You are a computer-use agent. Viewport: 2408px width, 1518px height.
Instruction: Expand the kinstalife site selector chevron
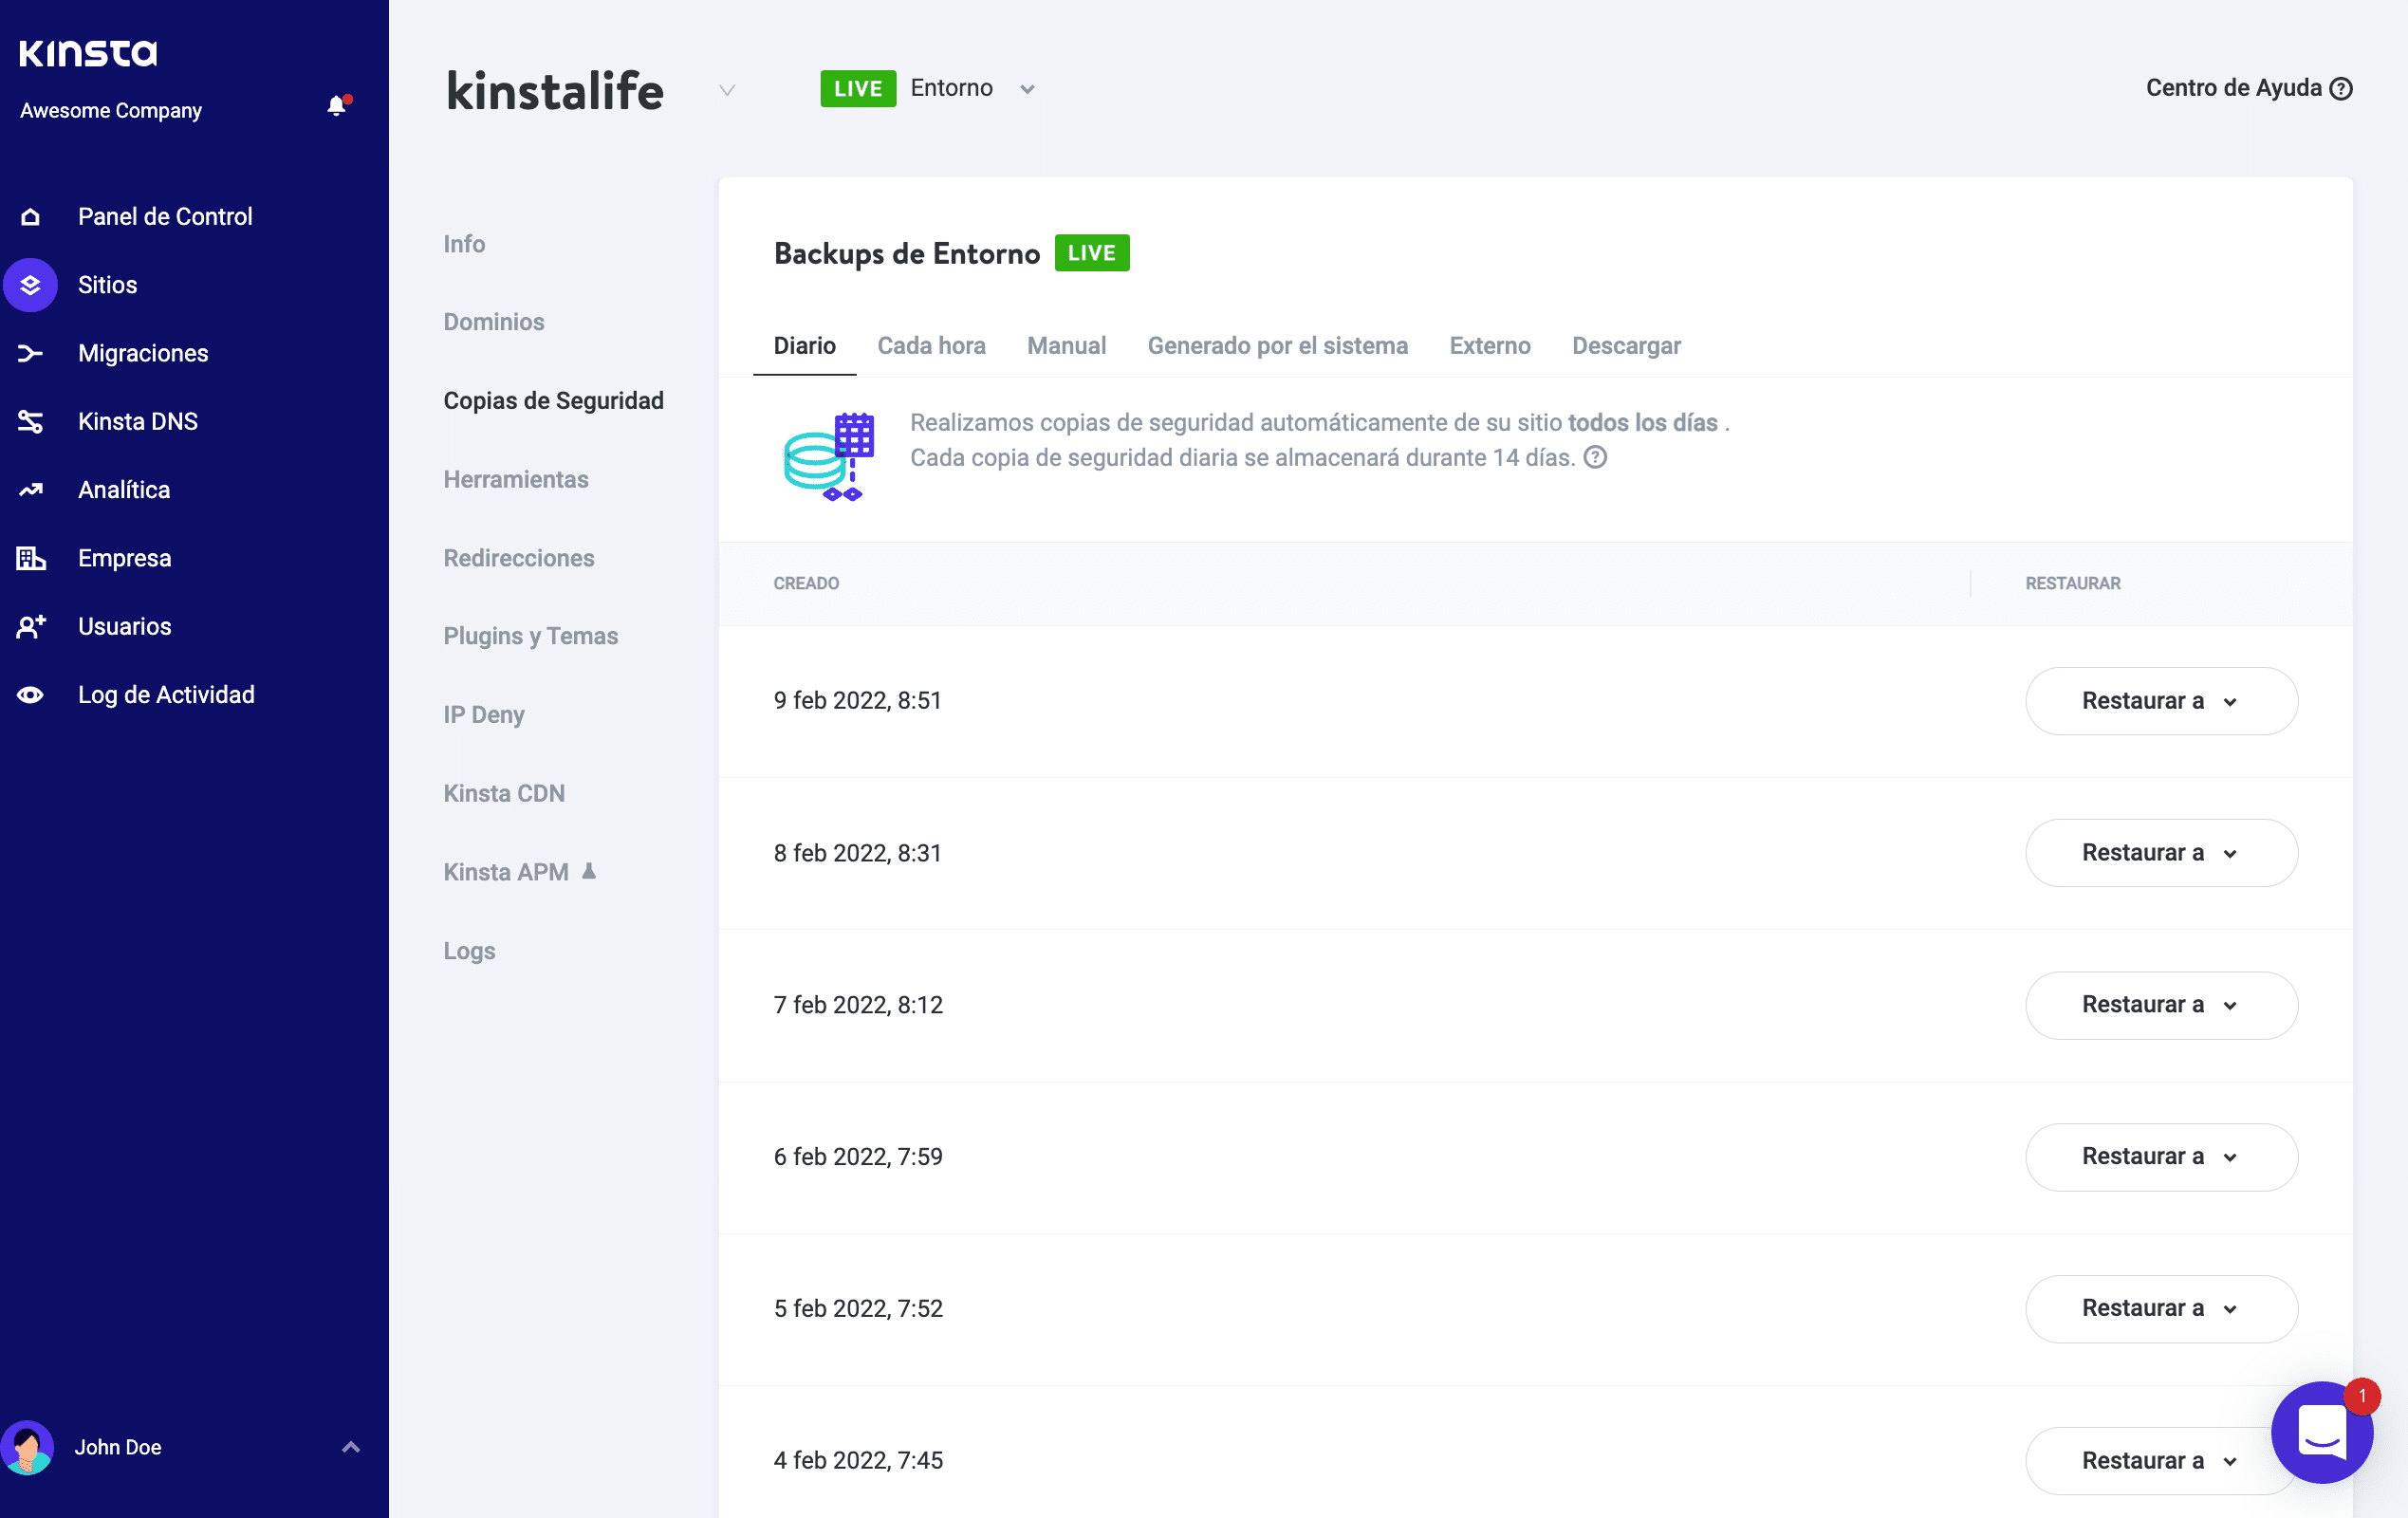(x=727, y=91)
